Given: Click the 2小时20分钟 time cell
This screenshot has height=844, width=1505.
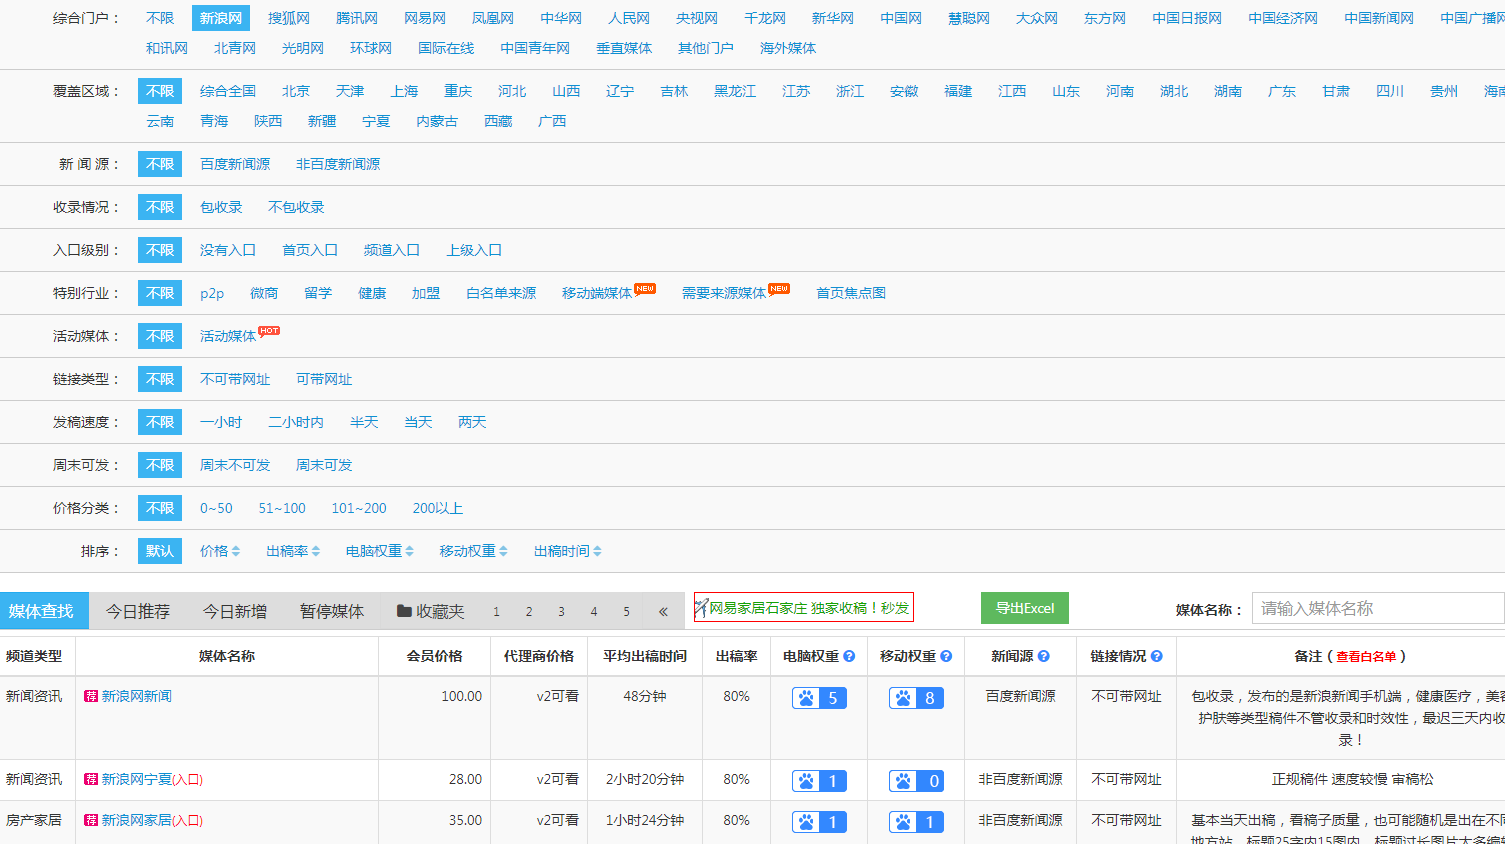Looking at the screenshot, I should point(645,779).
